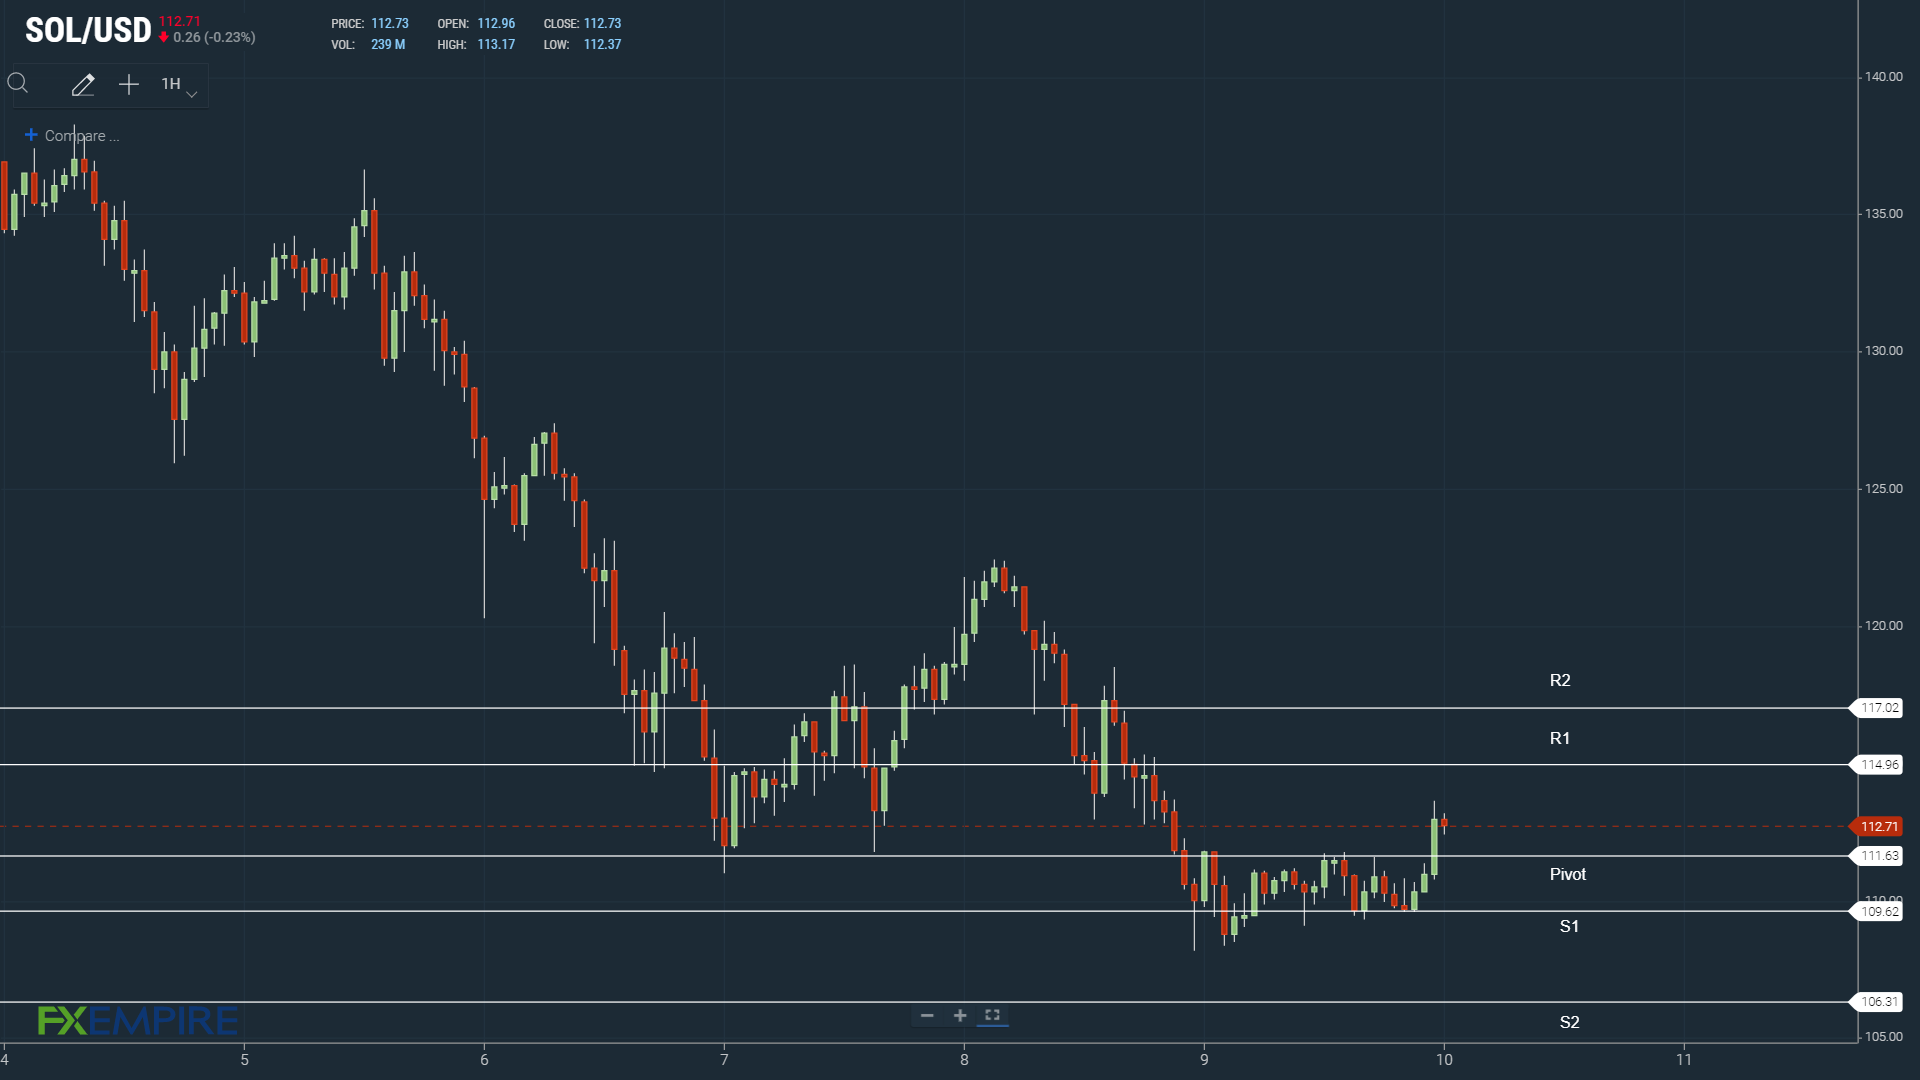1920x1080 pixels.
Task: Click the 109.62 price tag
Action: pos(1877,911)
